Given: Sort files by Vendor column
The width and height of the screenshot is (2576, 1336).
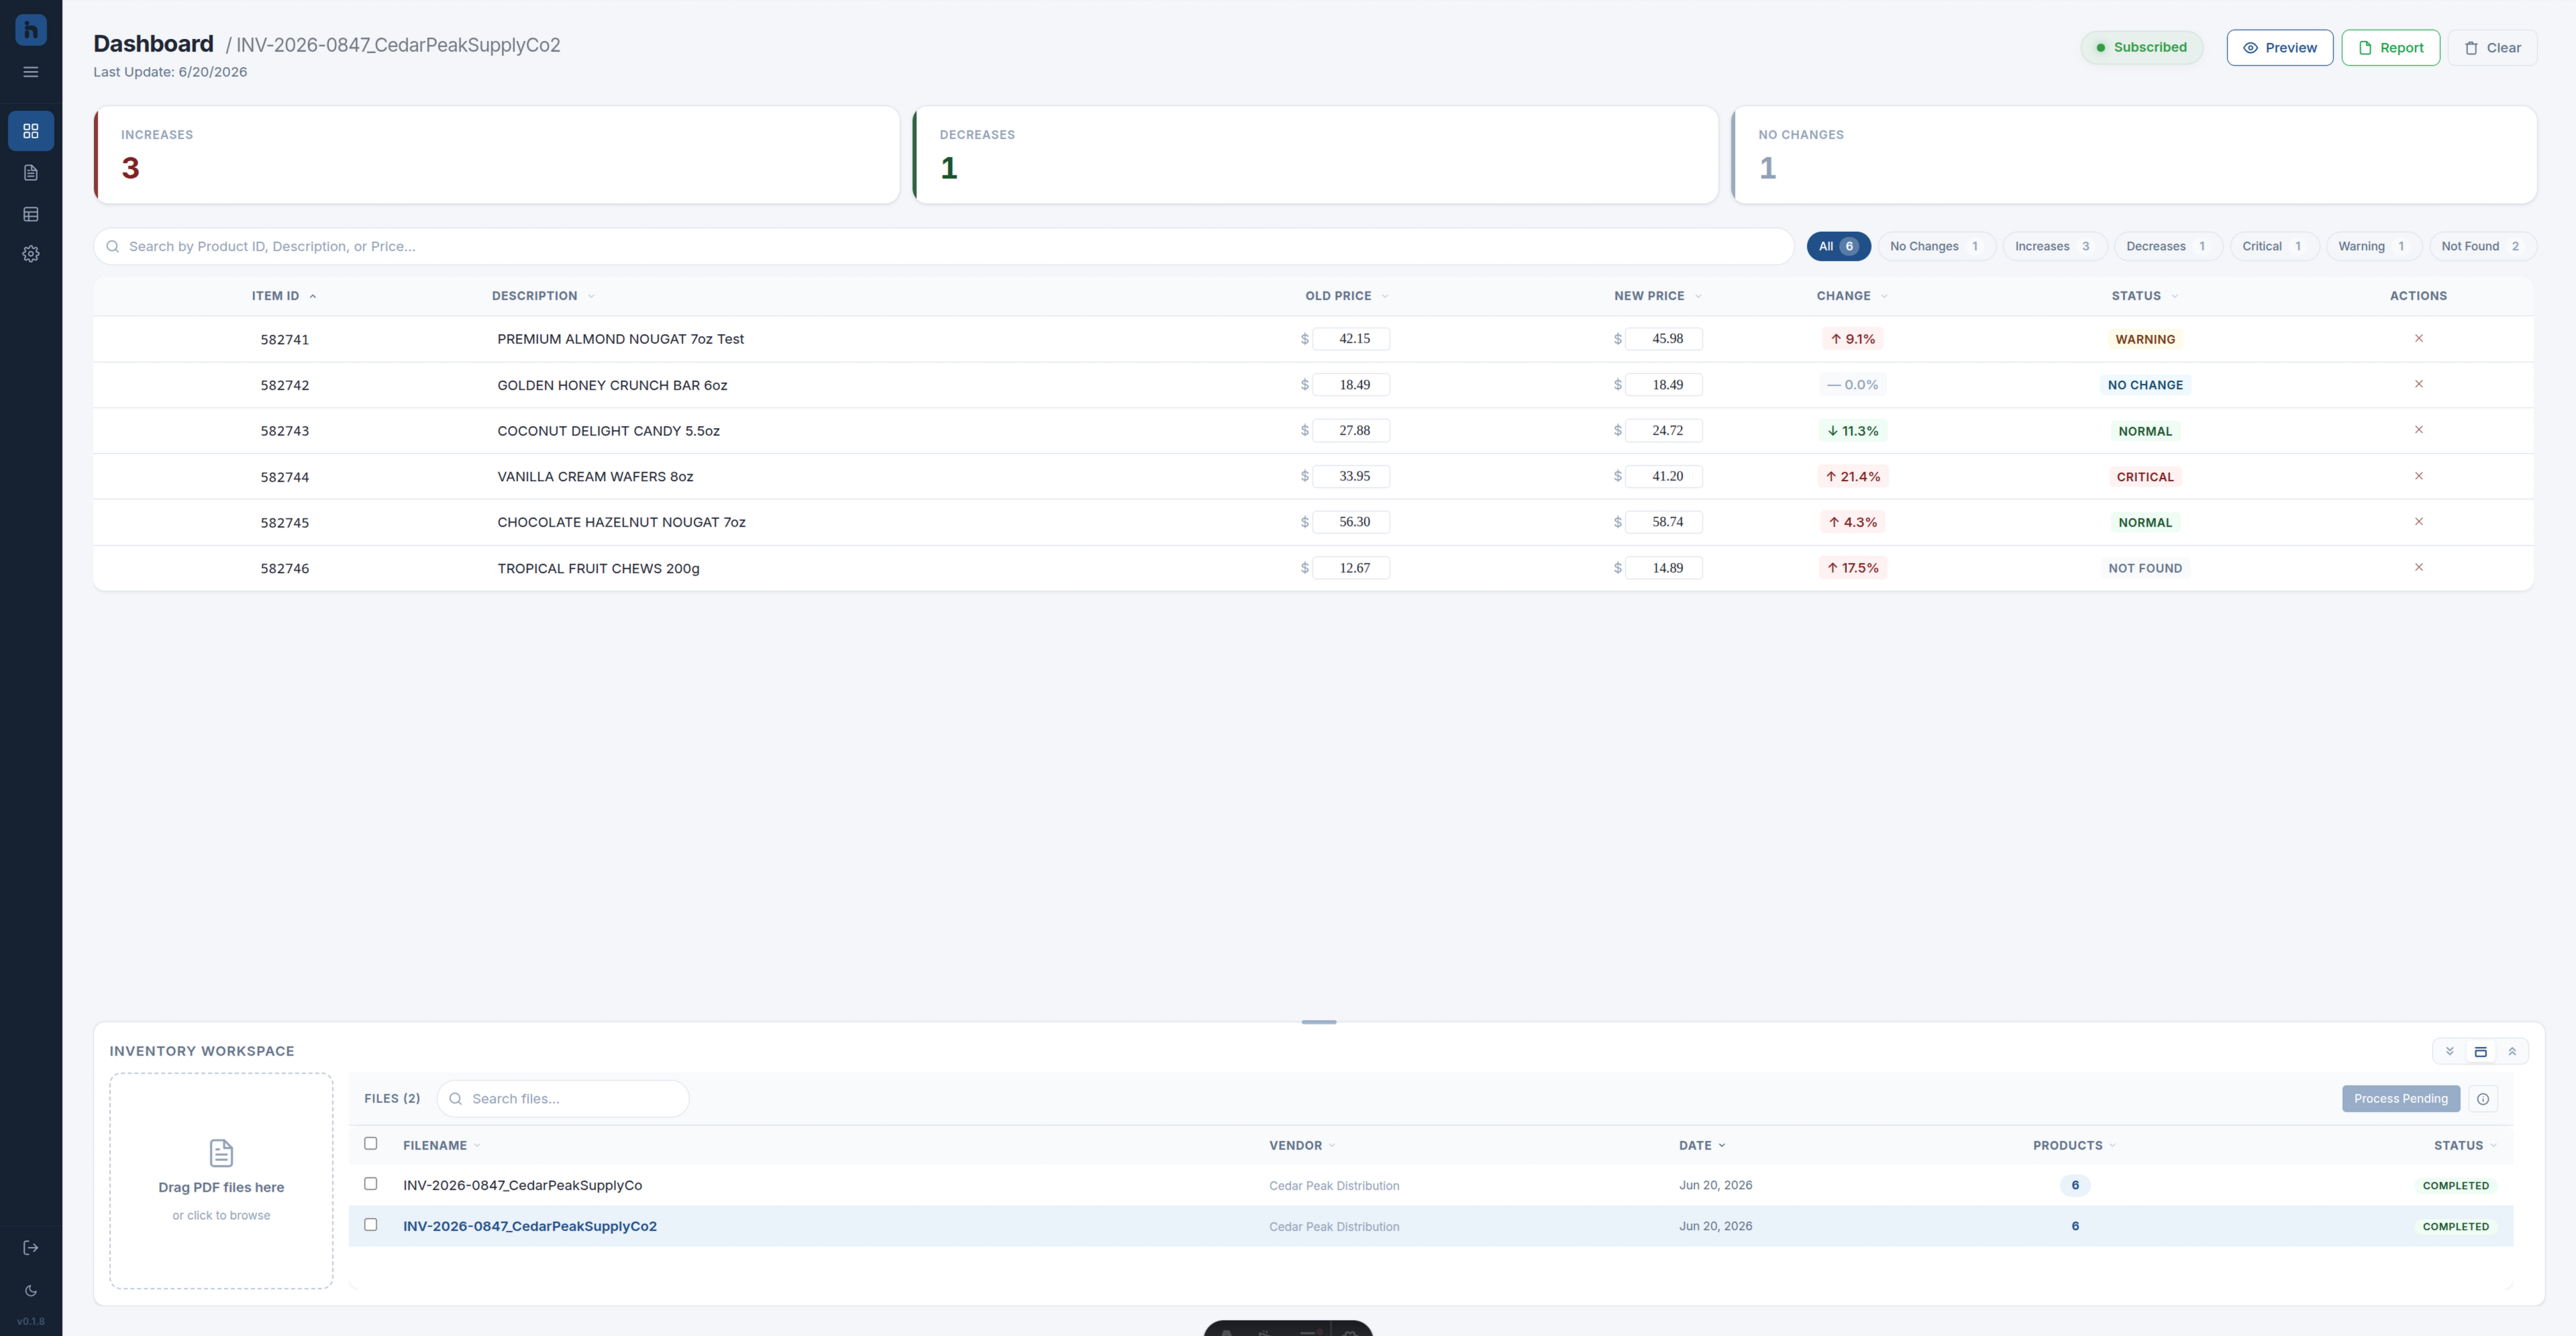Looking at the screenshot, I should coord(1302,1146).
